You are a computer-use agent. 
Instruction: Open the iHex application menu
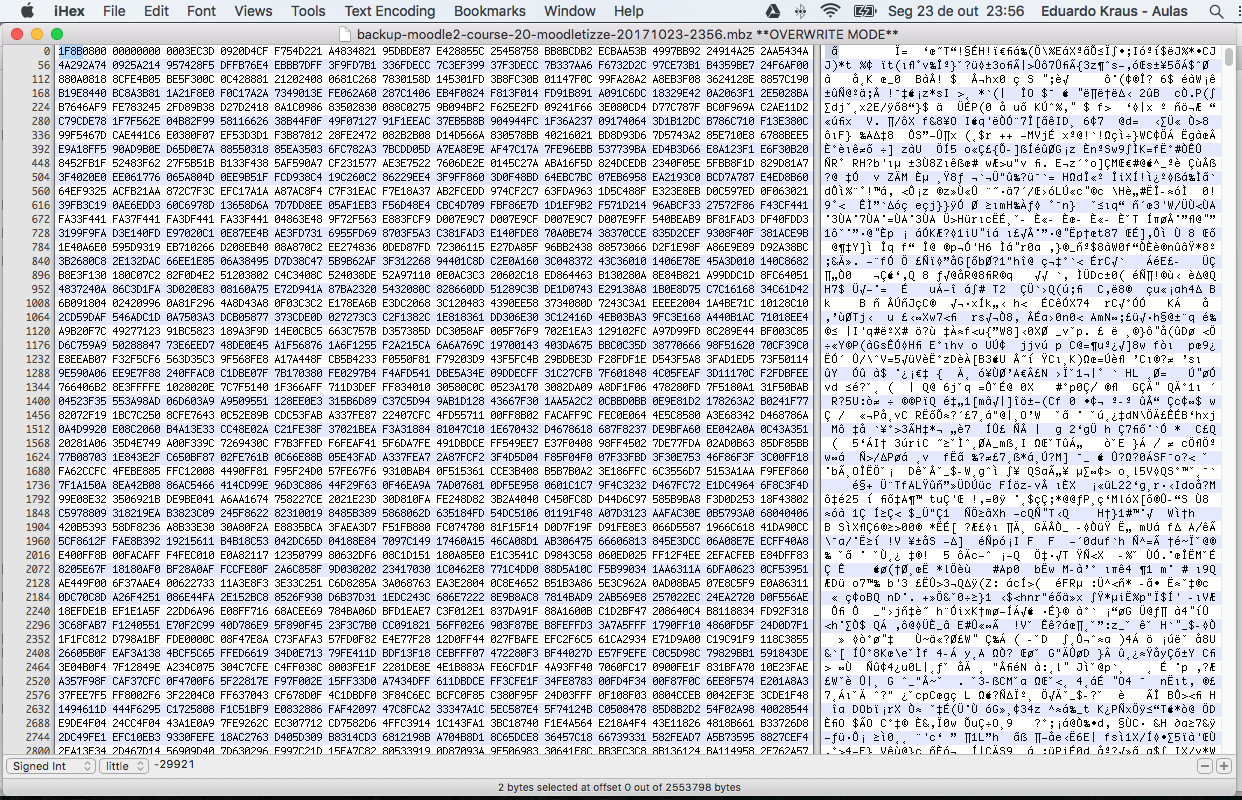pyautogui.click(x=68, y=11)
